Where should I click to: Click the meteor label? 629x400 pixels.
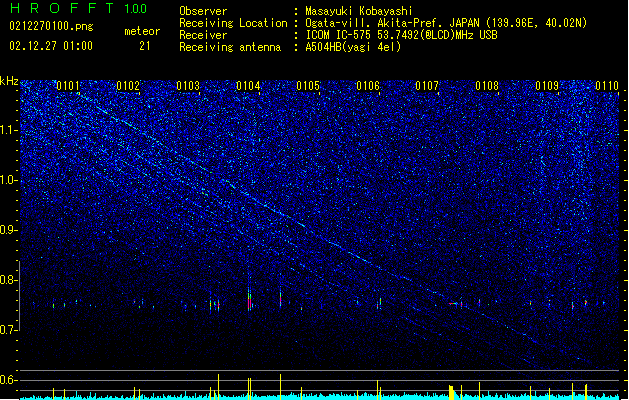click(x=142, y=31)
